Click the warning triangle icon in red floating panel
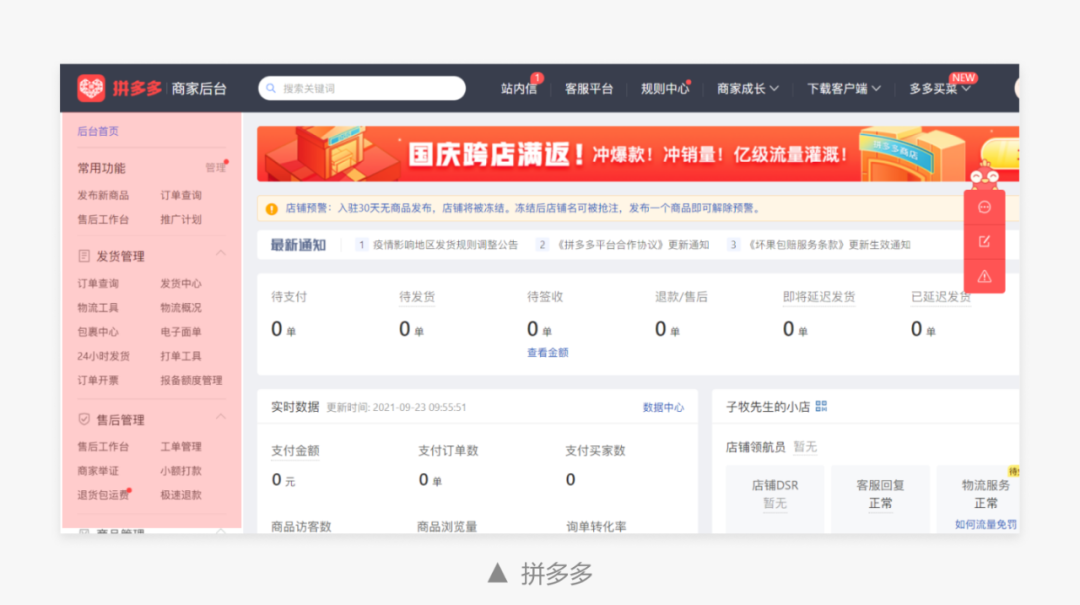This screenshot has width=1080, height=605. (984, 276)
